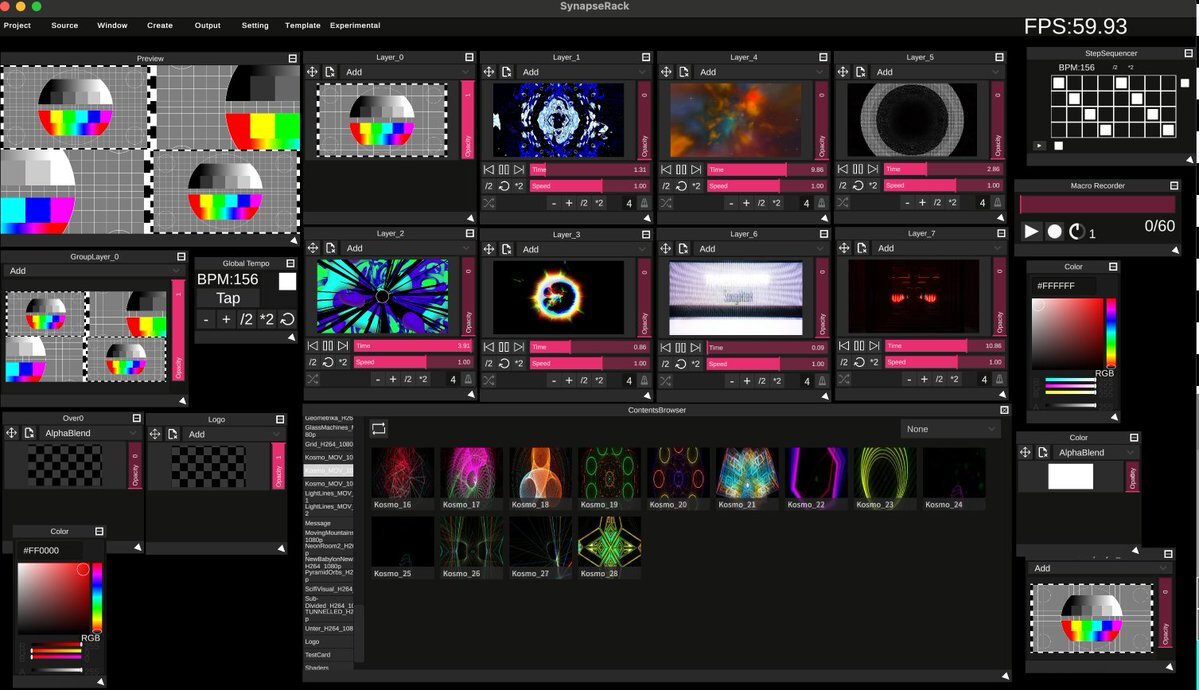Open the AlphaBlend dropdown in Over0 panel

(x=90, y=433)
